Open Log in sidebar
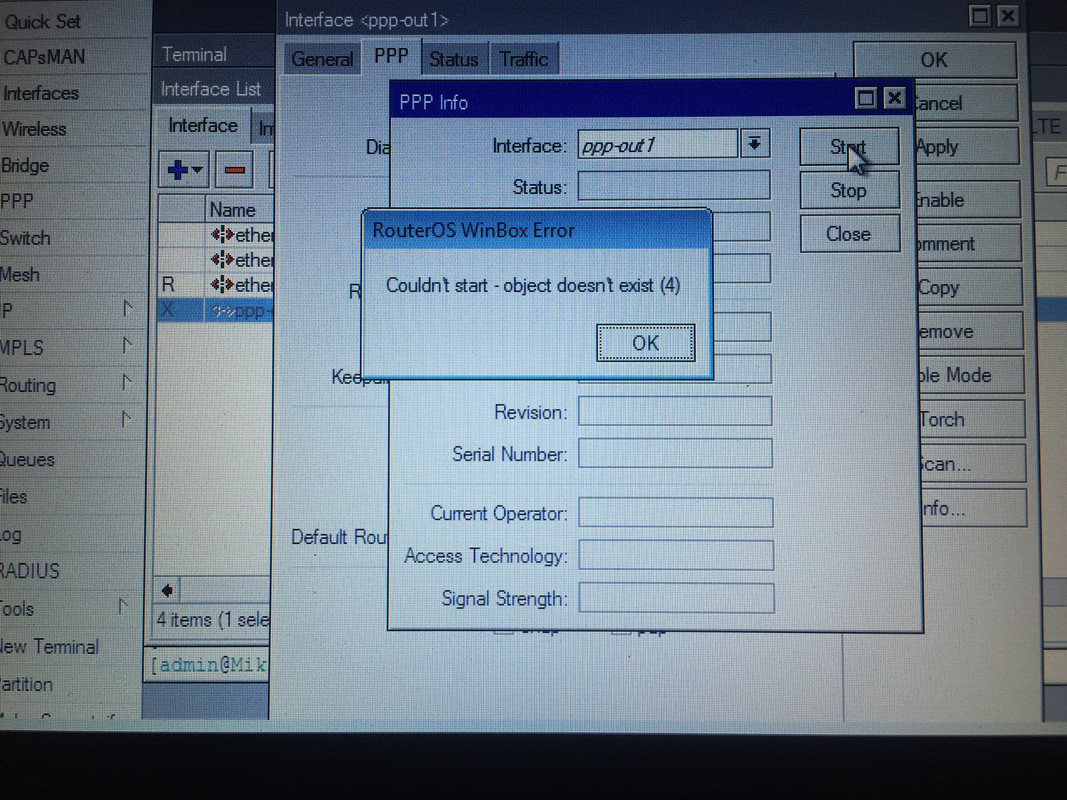Screen dimensions: 1067x800 pyautogui.click(x=11, y=535)
